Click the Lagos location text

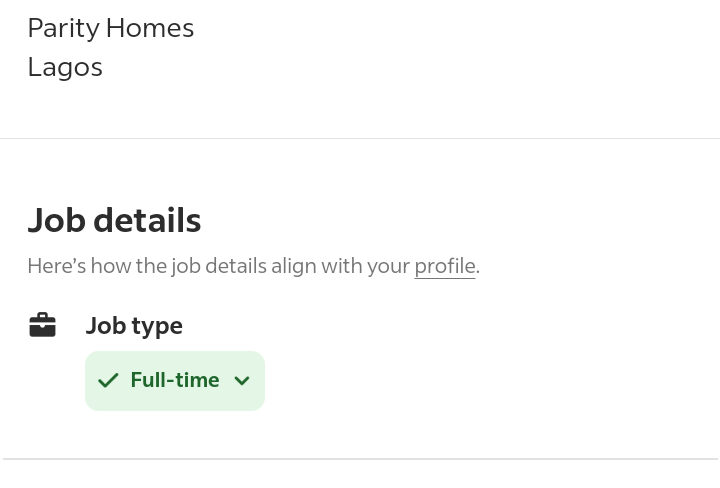point(65,68)
